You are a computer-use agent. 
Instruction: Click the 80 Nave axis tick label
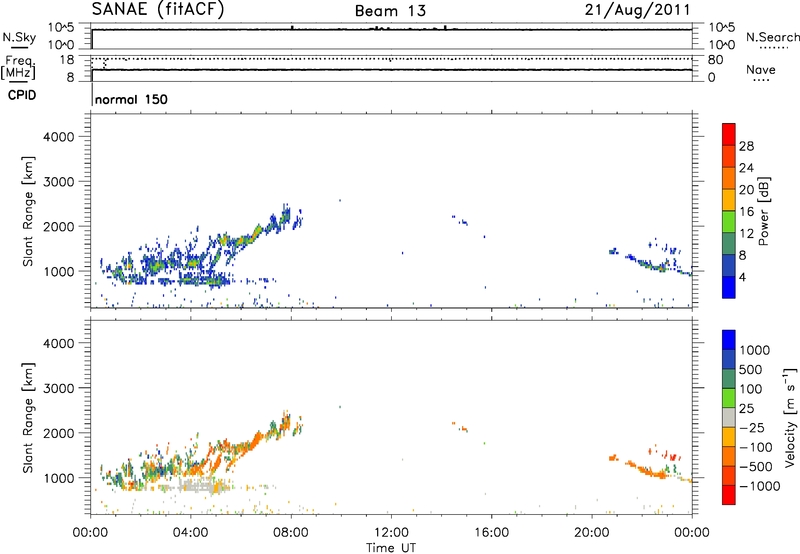pyautogui.click(x=716, y=60)
